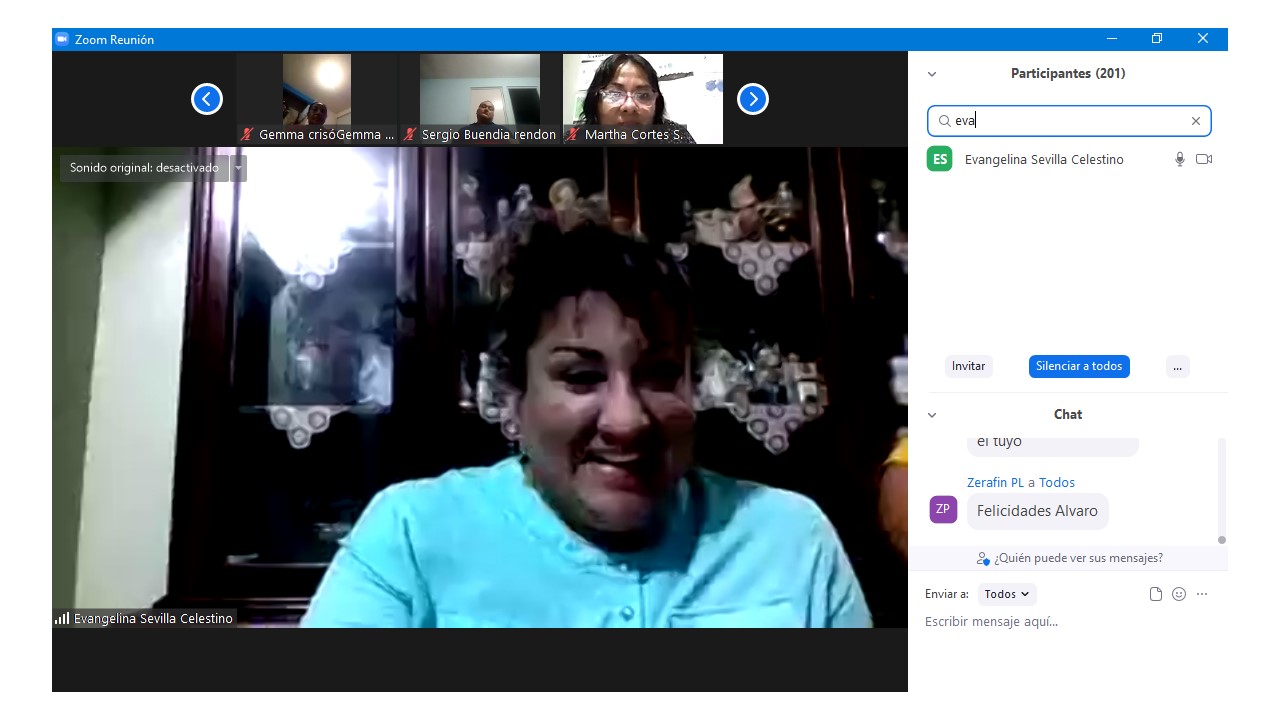Open the Sonido original dropdown arrow
Image resolution: width=1280 pixels, height=720 pixels.
point(239,168)
